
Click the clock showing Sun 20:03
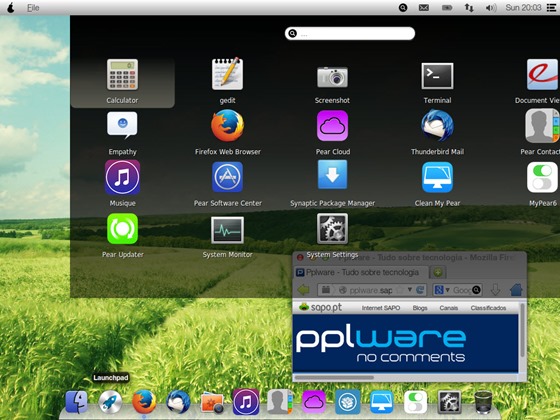tap(523, 8)
